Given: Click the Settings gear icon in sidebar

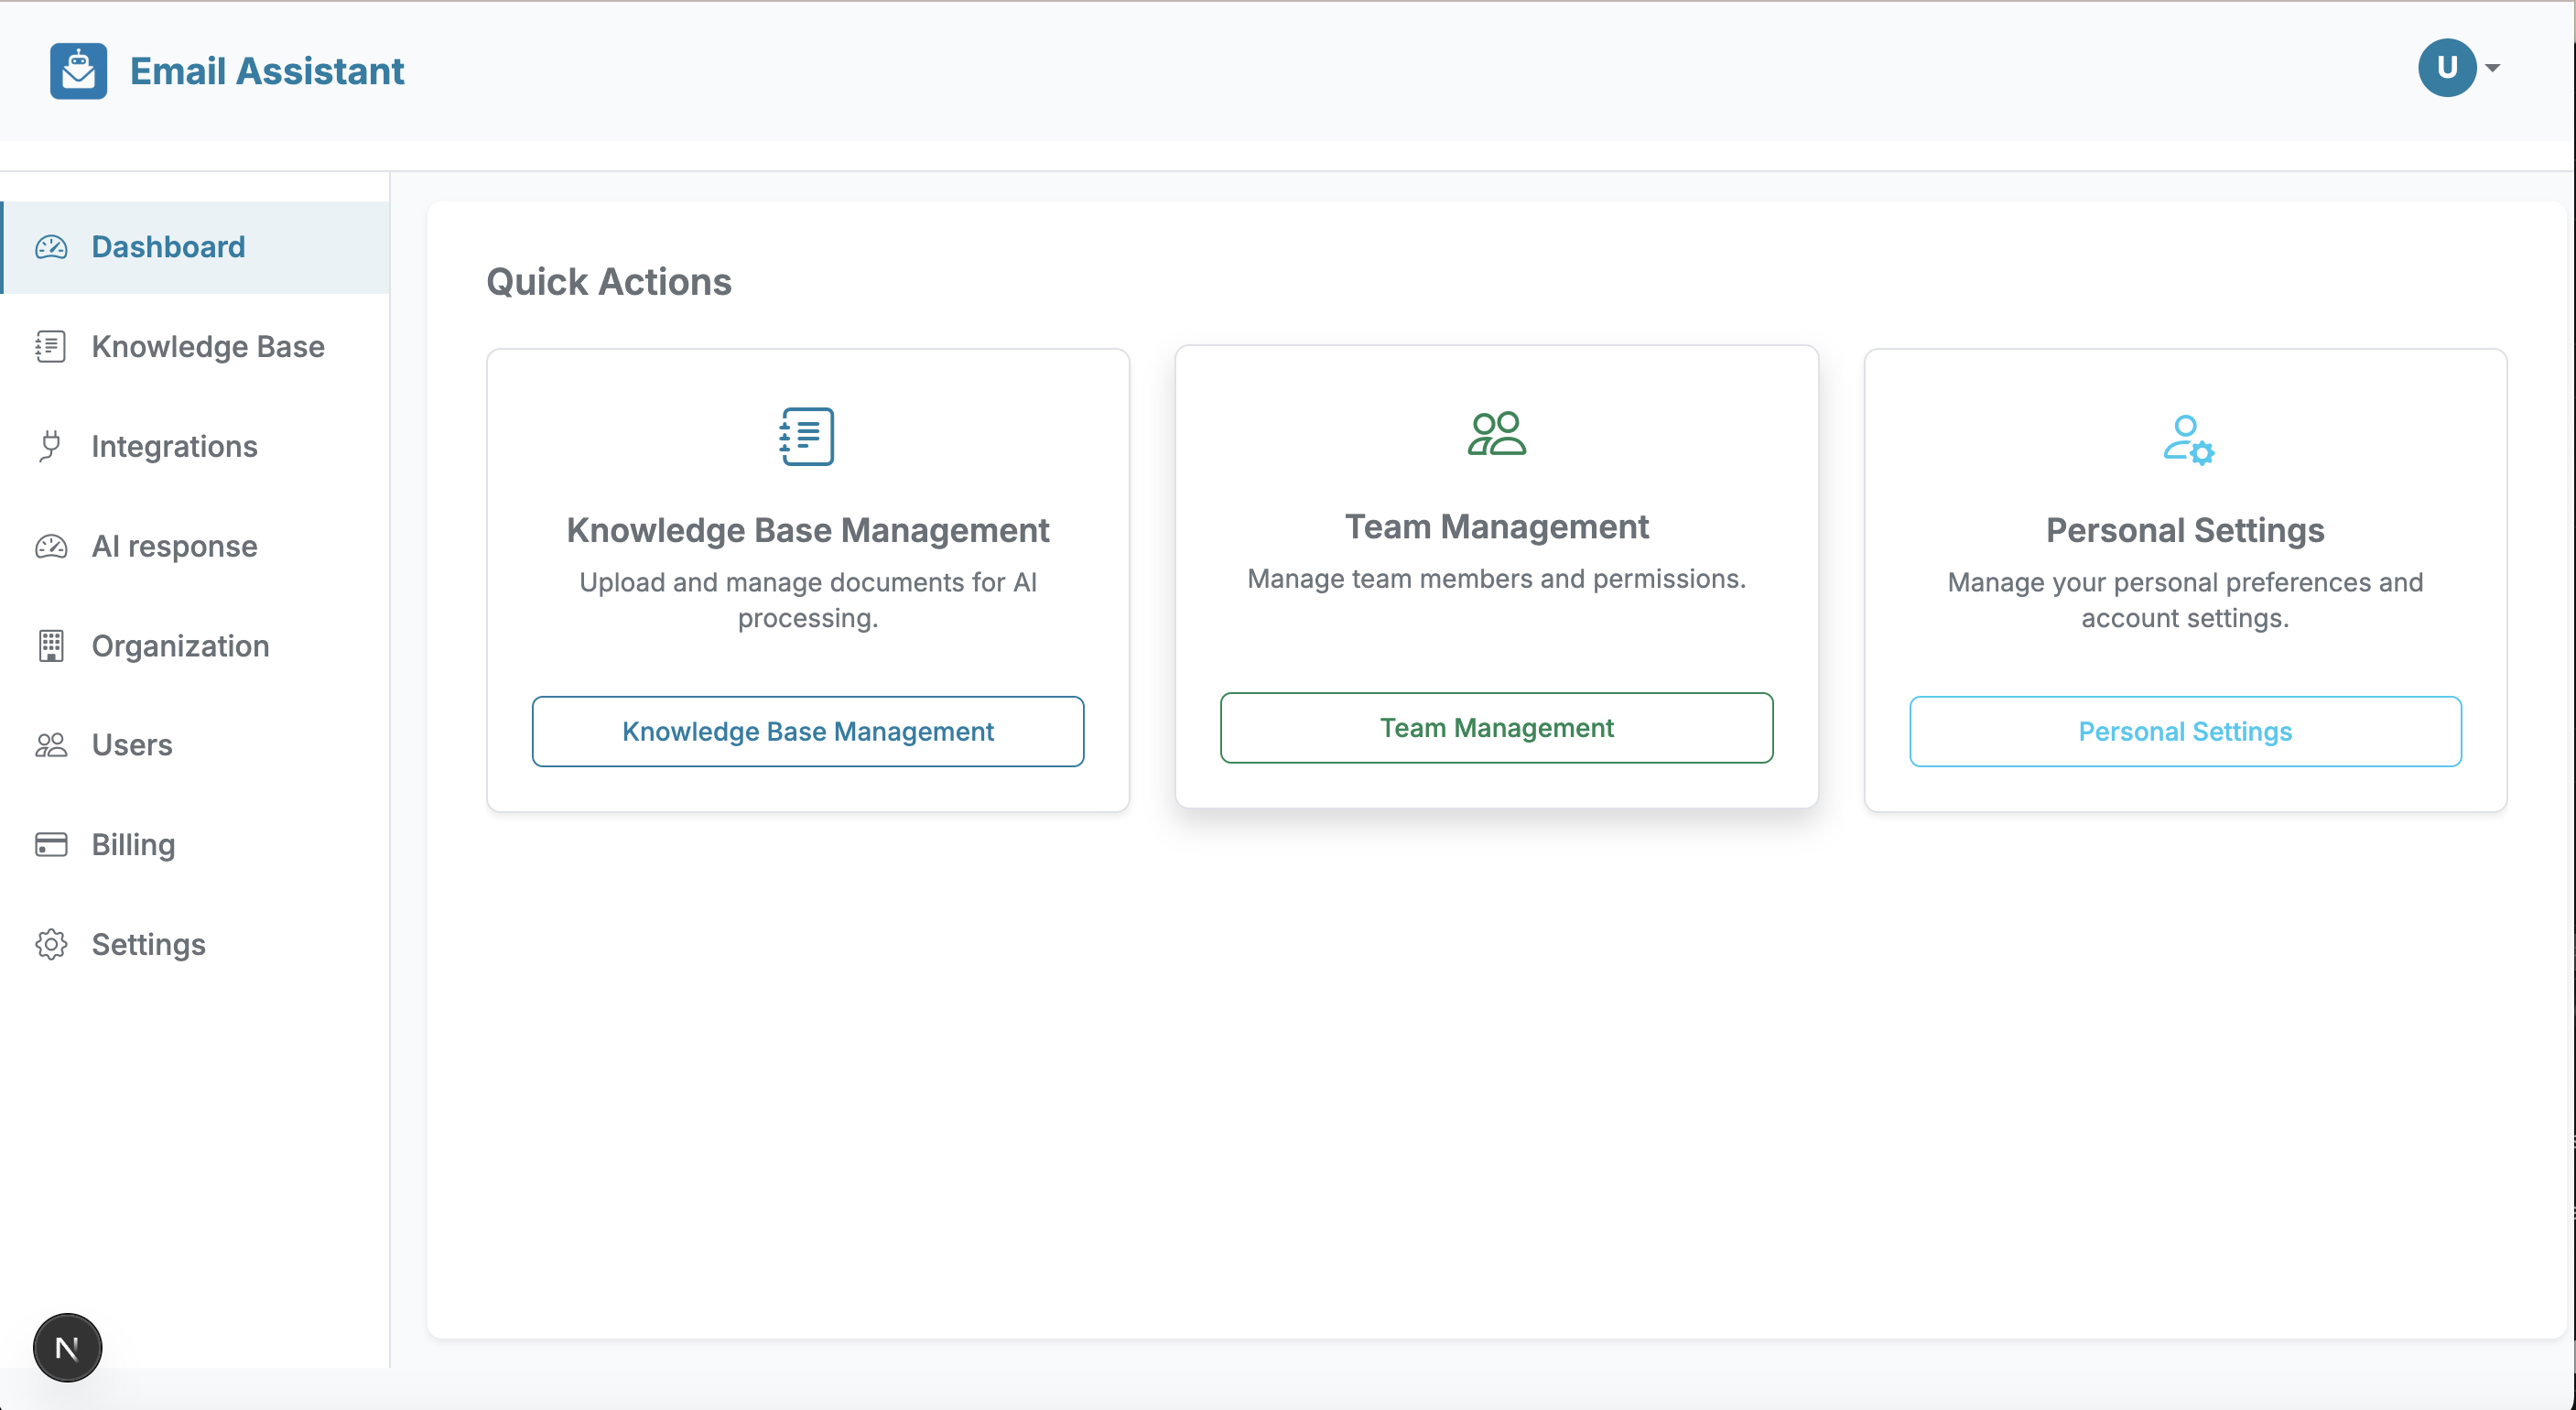Looking at the screenshot, I should coord(51,944).
